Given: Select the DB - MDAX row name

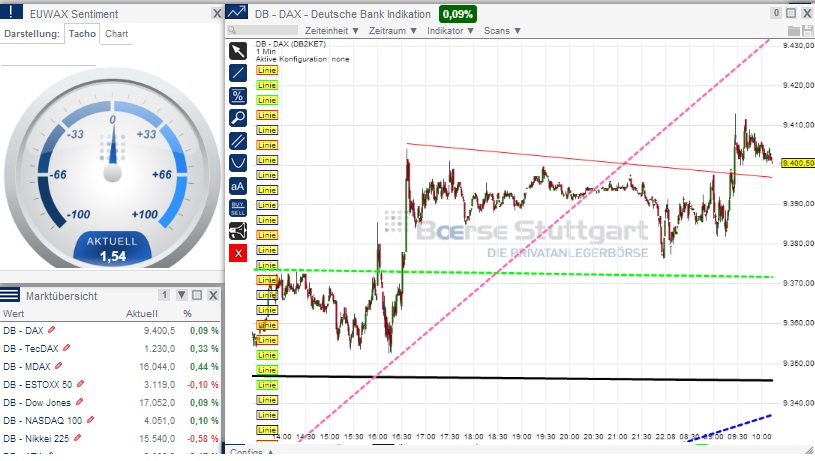Looking at the screenshot, I should click(27, 366).
